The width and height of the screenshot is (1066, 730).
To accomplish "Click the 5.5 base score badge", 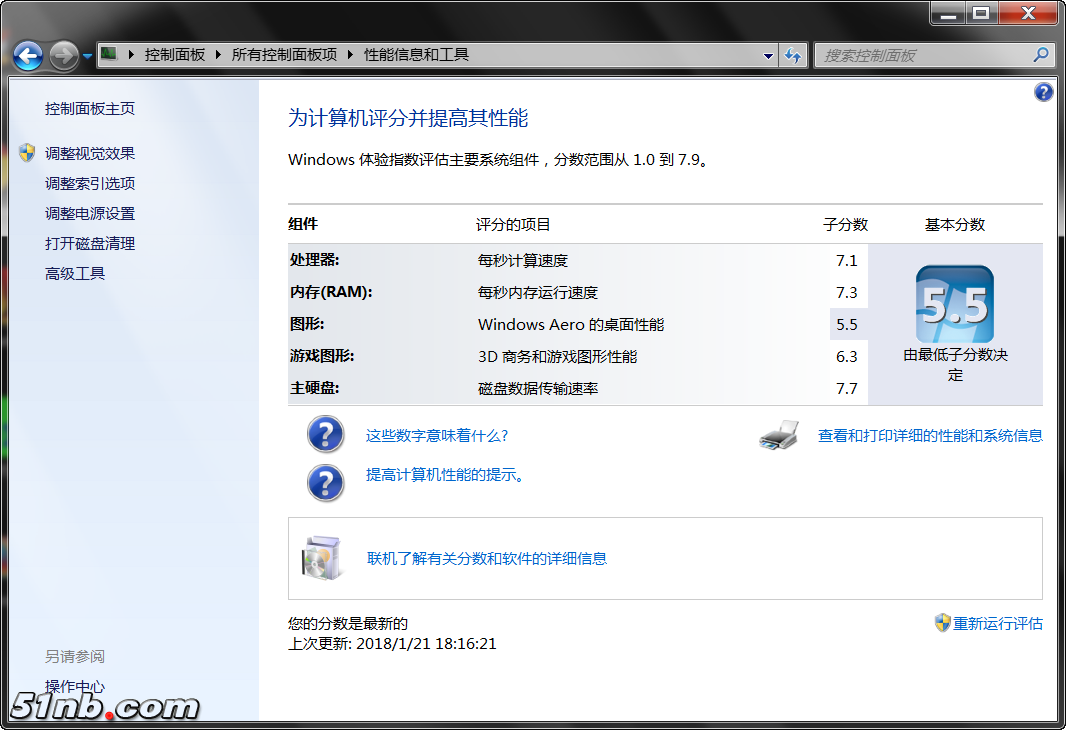I will [954, 305].
